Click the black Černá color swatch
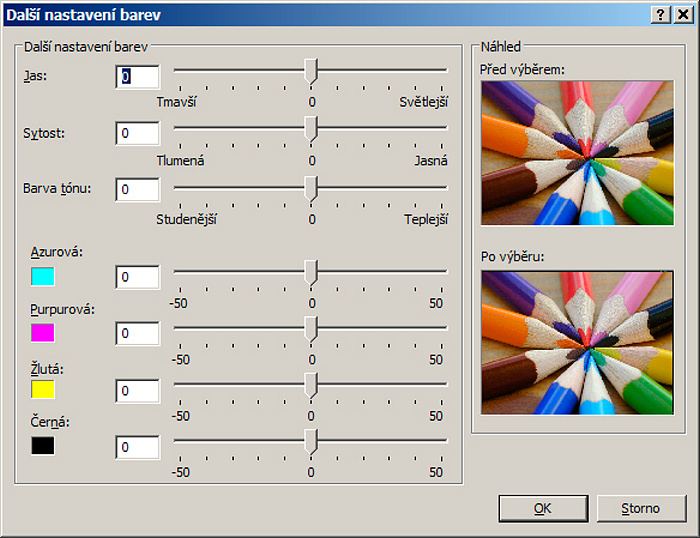Image resolution: width=700 pixels, height=538 pixels. [43, 446]
